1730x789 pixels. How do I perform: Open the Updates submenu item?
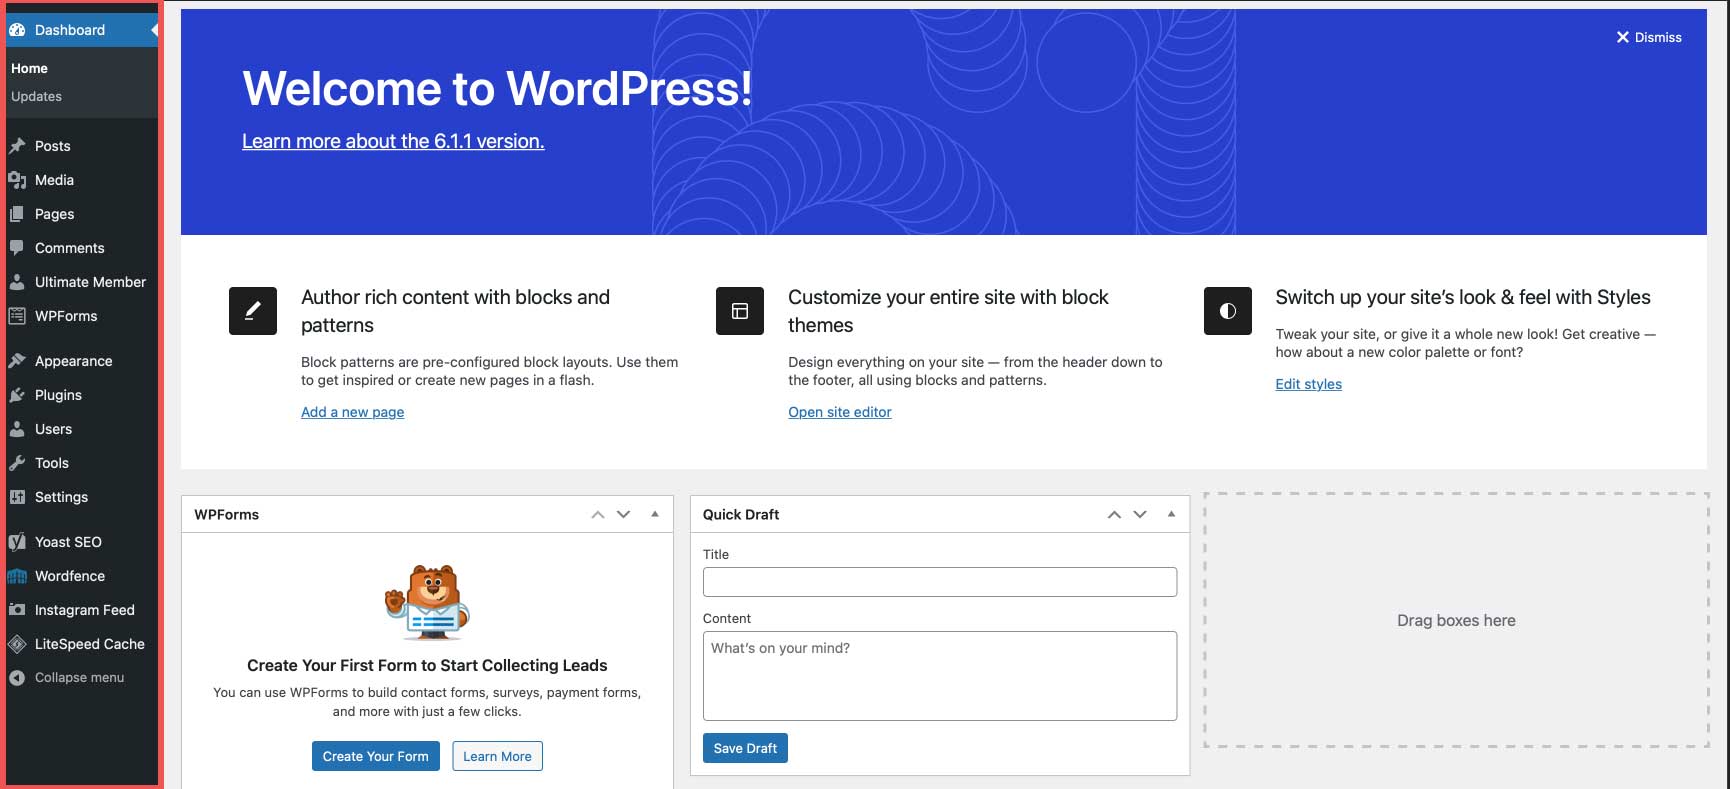coord(36,97)
